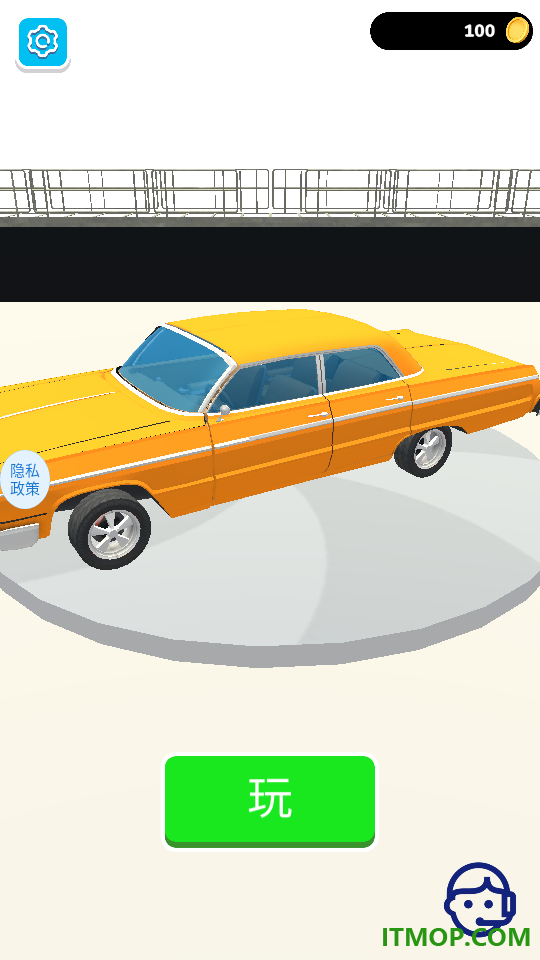This screenshot has width=540, height=960.
Task: Open the 隐私政策 privacy policy bubble
Action: [24, 479]
